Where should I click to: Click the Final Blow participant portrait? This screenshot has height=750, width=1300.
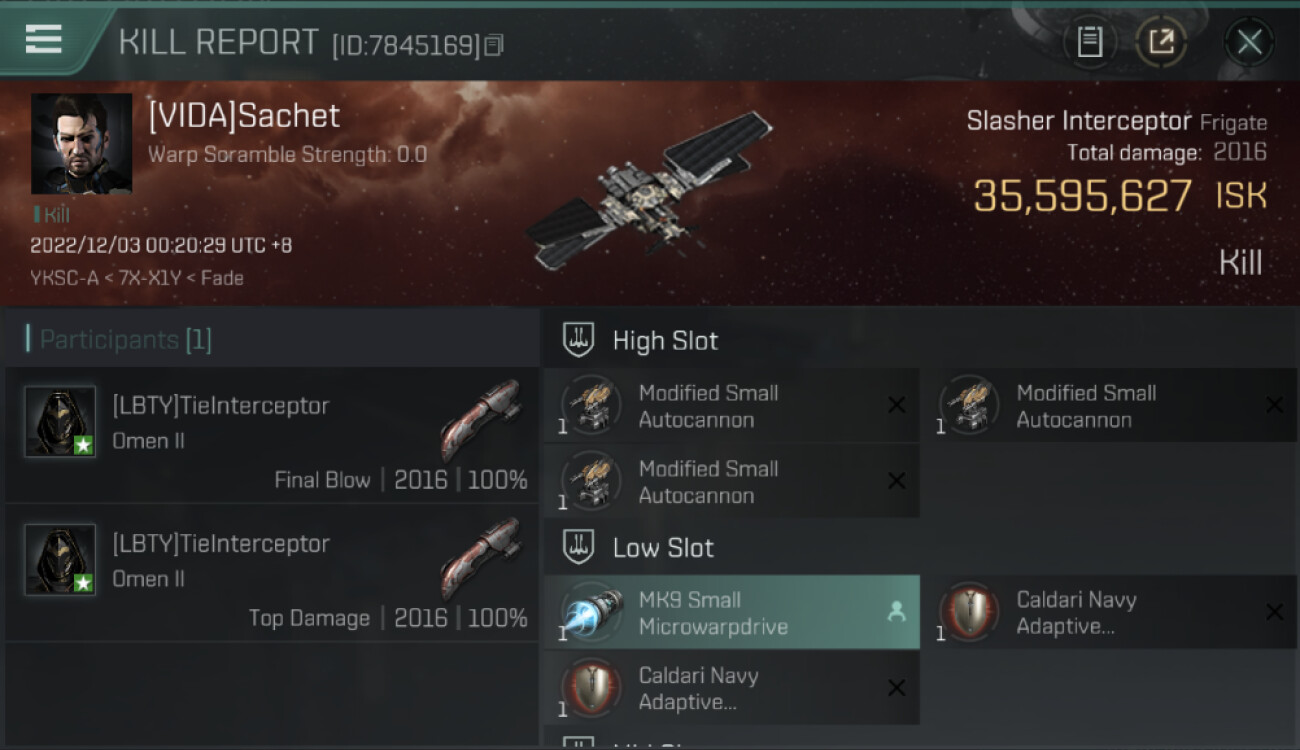pos(60,421)
